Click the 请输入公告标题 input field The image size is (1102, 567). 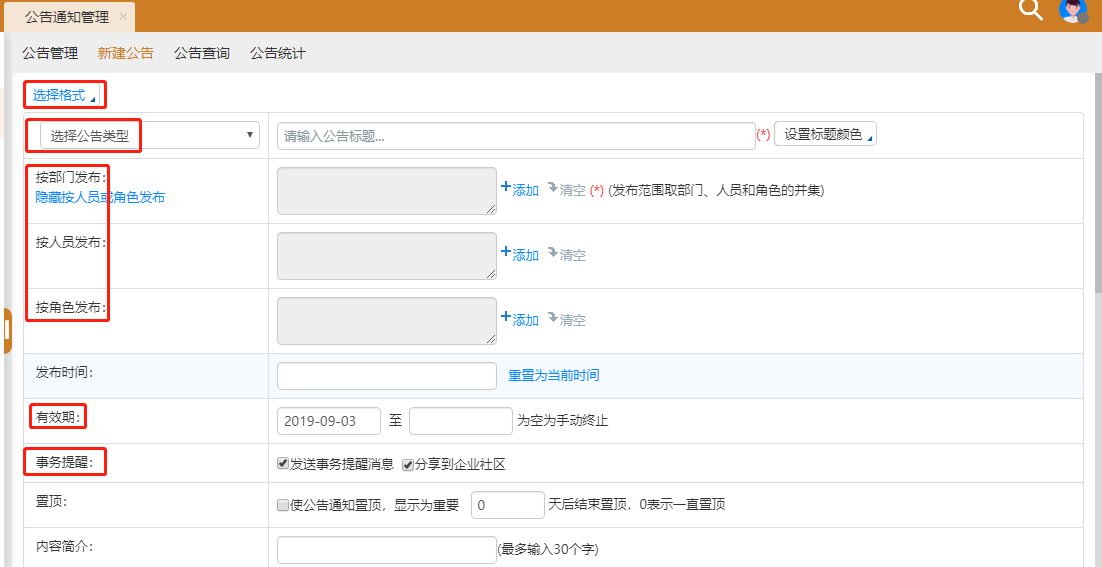coord(515,136)
